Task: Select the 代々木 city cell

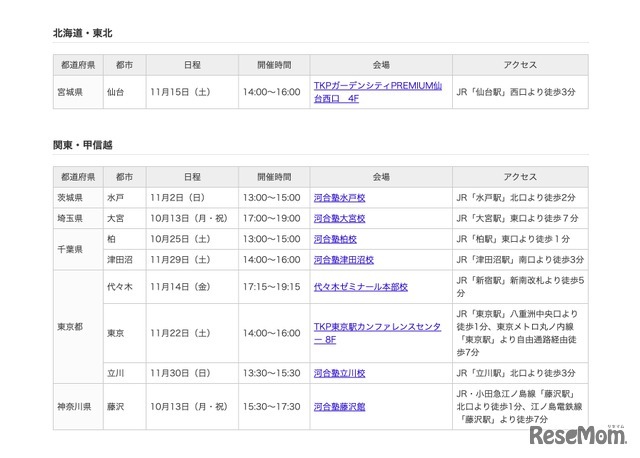Action: [120, 286]
